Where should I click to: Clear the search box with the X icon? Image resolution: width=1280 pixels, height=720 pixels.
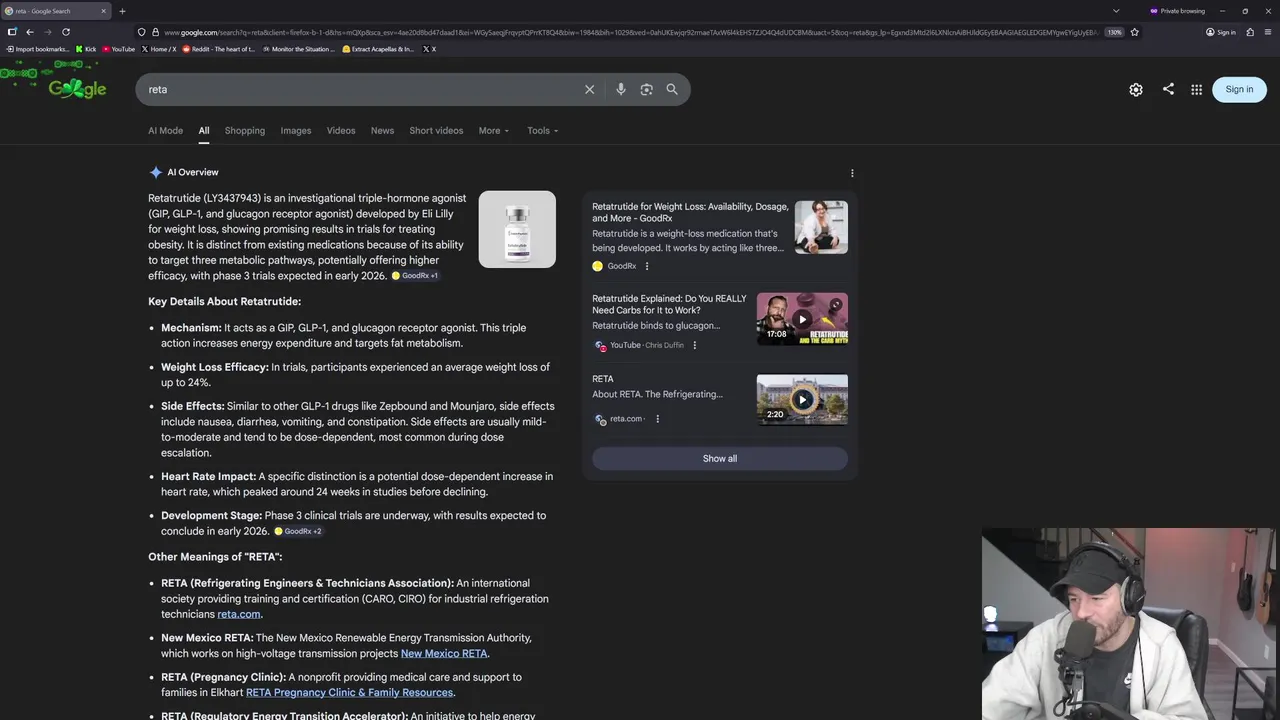(589, 89)
